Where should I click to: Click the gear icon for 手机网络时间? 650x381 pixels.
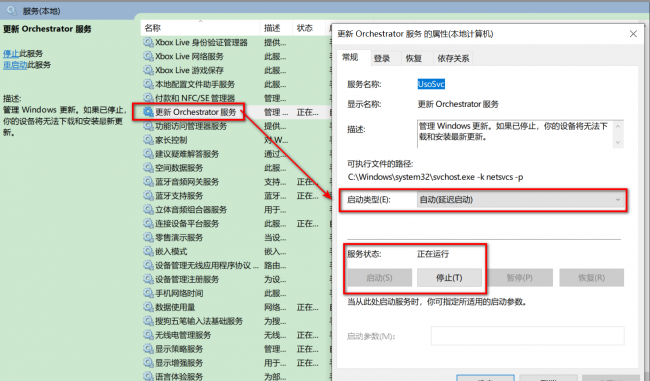coord(148,293)
